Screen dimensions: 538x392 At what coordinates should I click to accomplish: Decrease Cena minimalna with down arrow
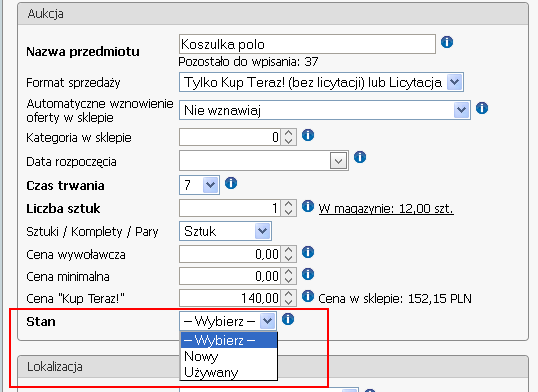(x=289, y=280)
